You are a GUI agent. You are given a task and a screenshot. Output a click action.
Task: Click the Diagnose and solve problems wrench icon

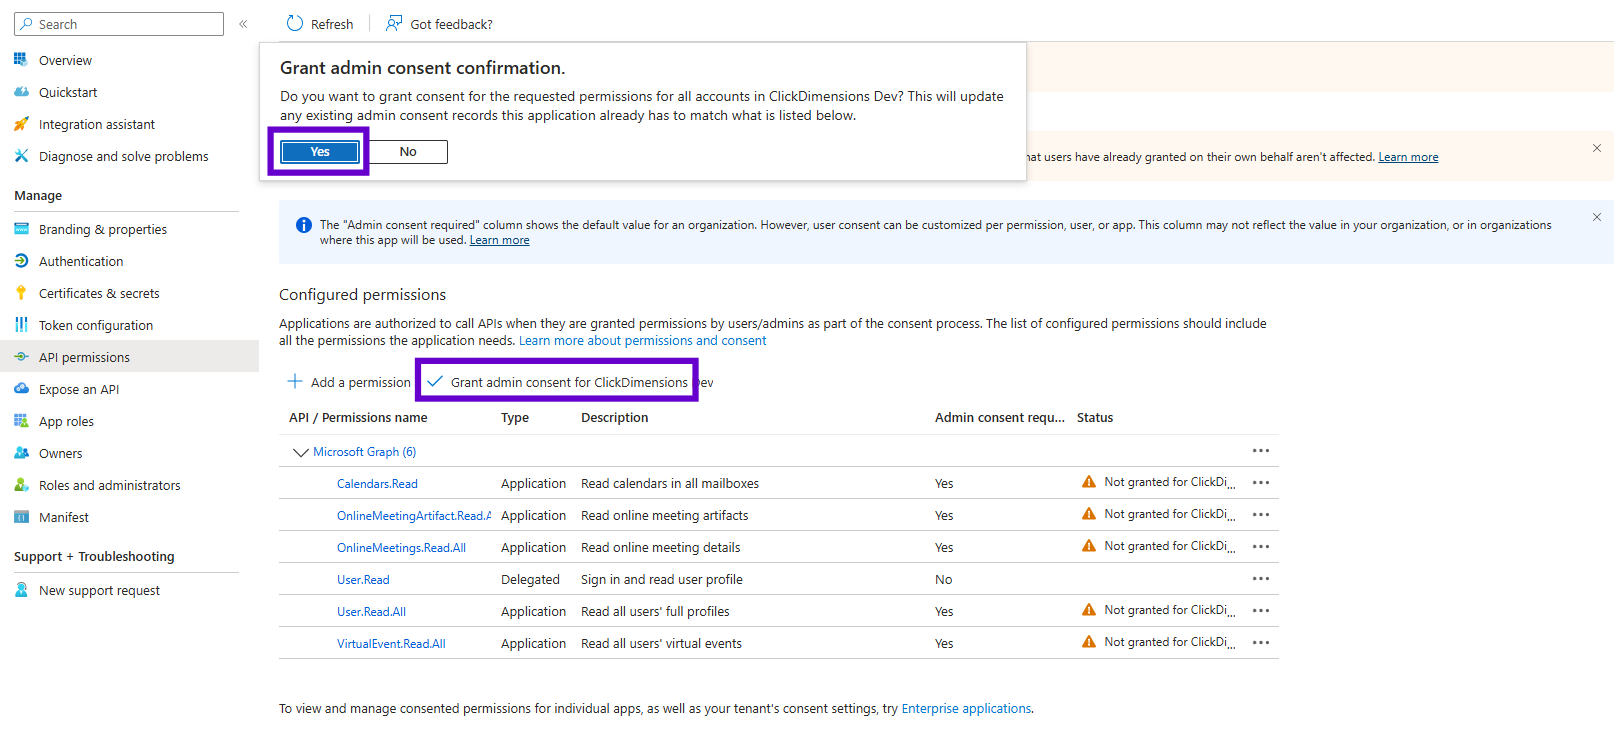pos(21,156)
